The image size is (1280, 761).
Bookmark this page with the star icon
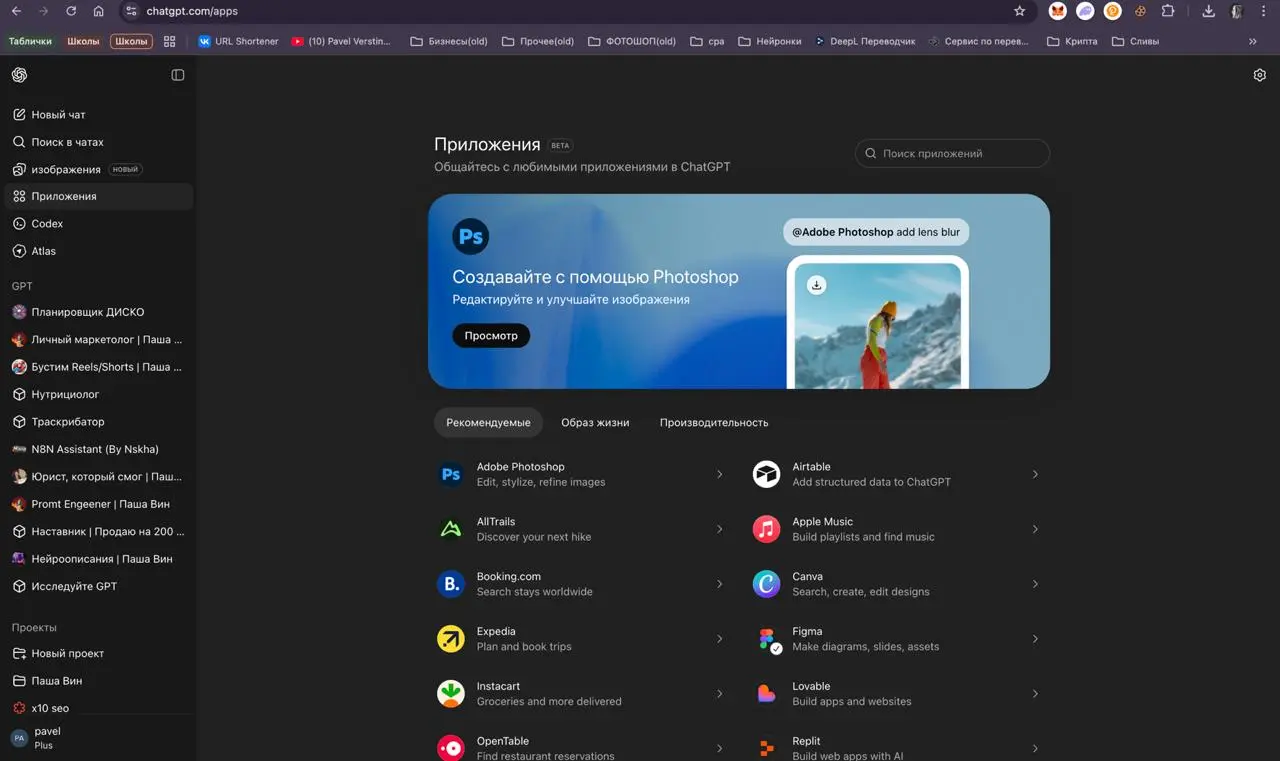[x=1020, y=11]
